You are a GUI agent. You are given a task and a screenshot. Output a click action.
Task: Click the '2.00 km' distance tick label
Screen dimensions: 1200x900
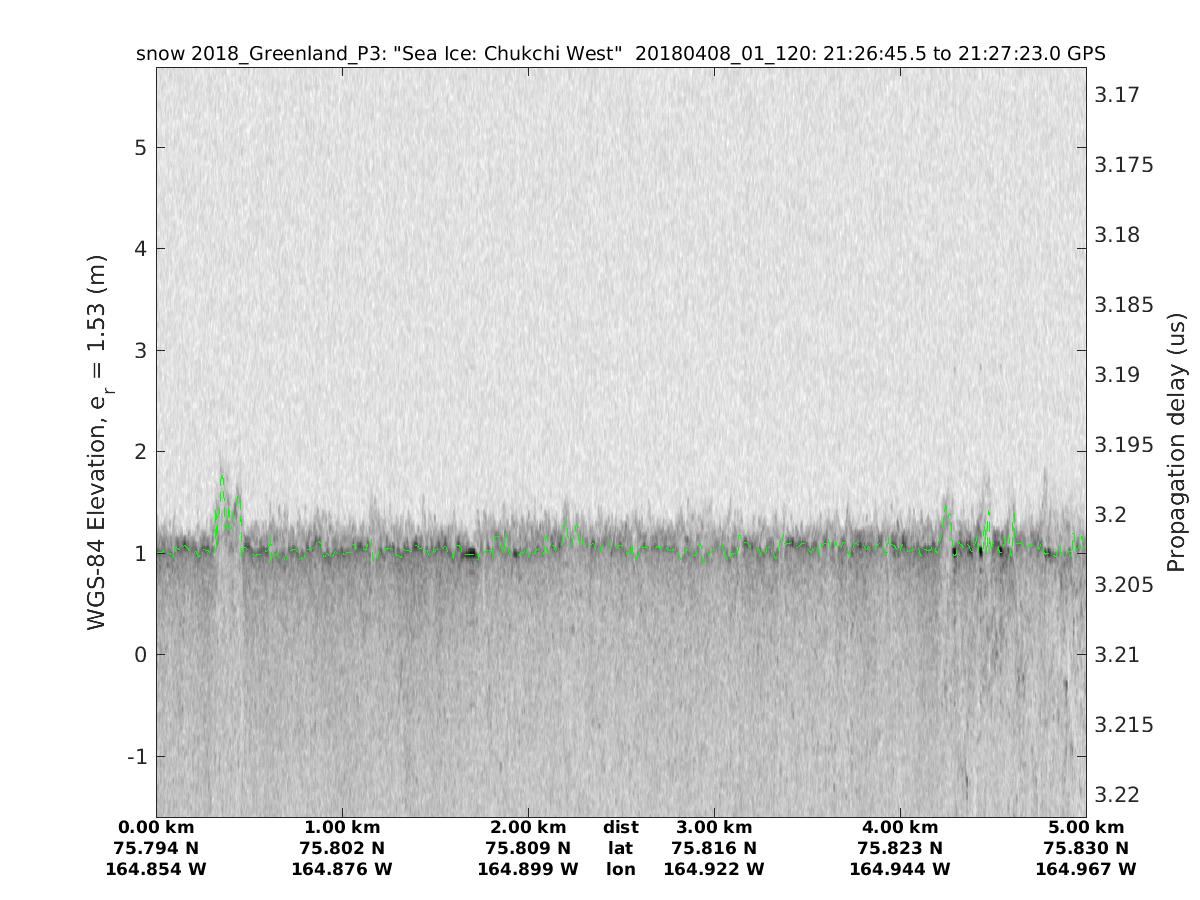(528, 827)
